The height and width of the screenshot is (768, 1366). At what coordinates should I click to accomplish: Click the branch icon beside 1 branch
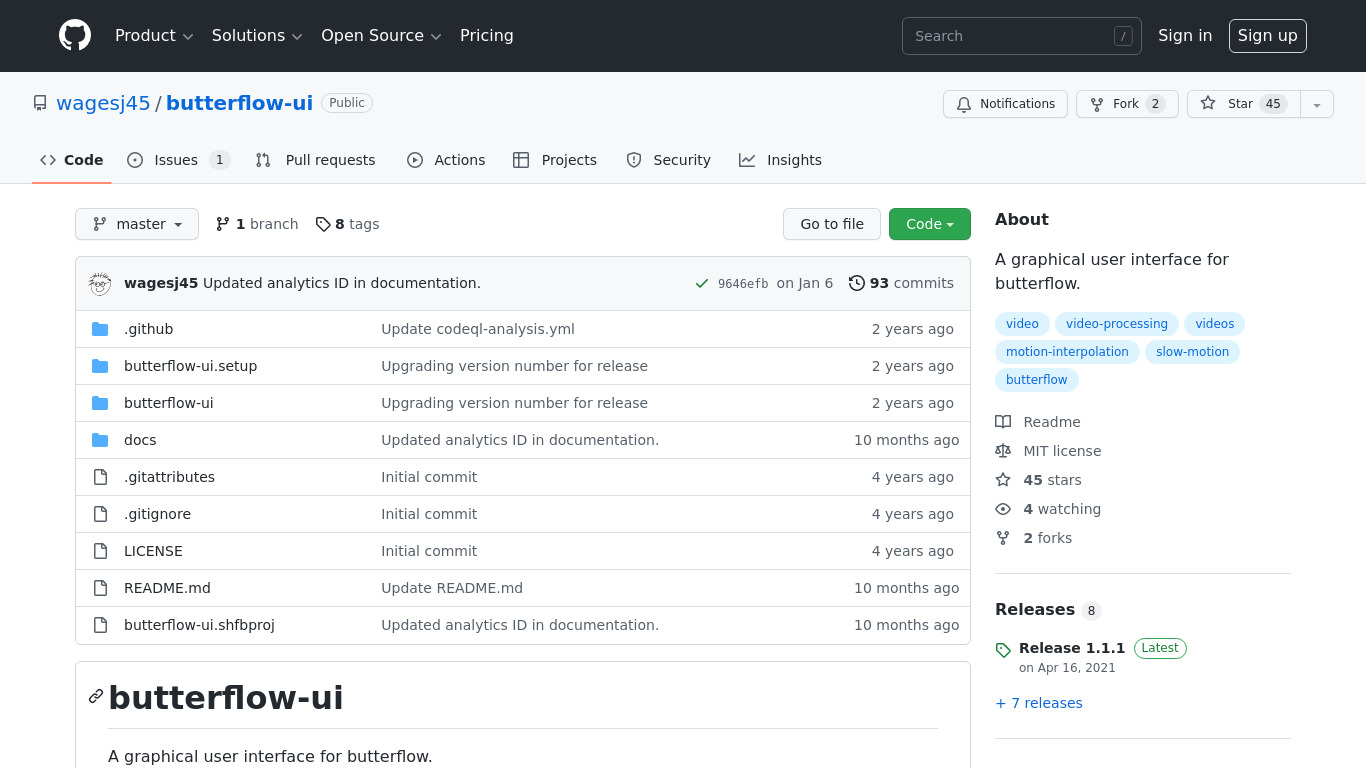(223, 224)
